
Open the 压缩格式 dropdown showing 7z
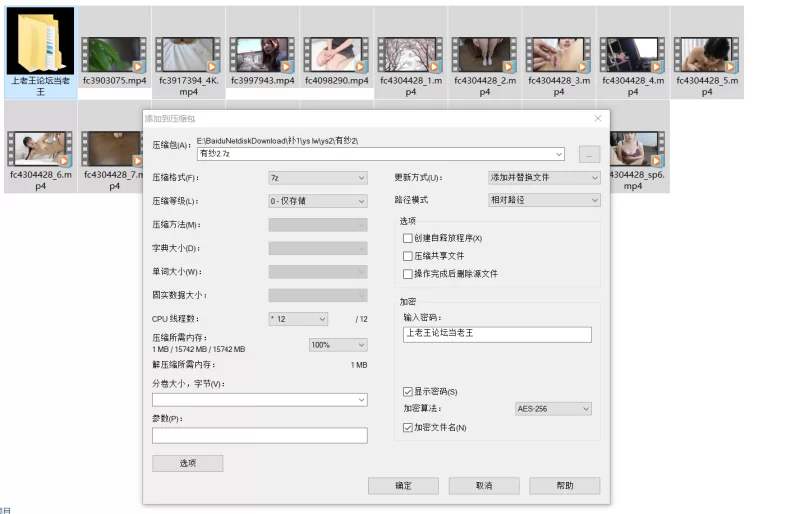point(317,178)
